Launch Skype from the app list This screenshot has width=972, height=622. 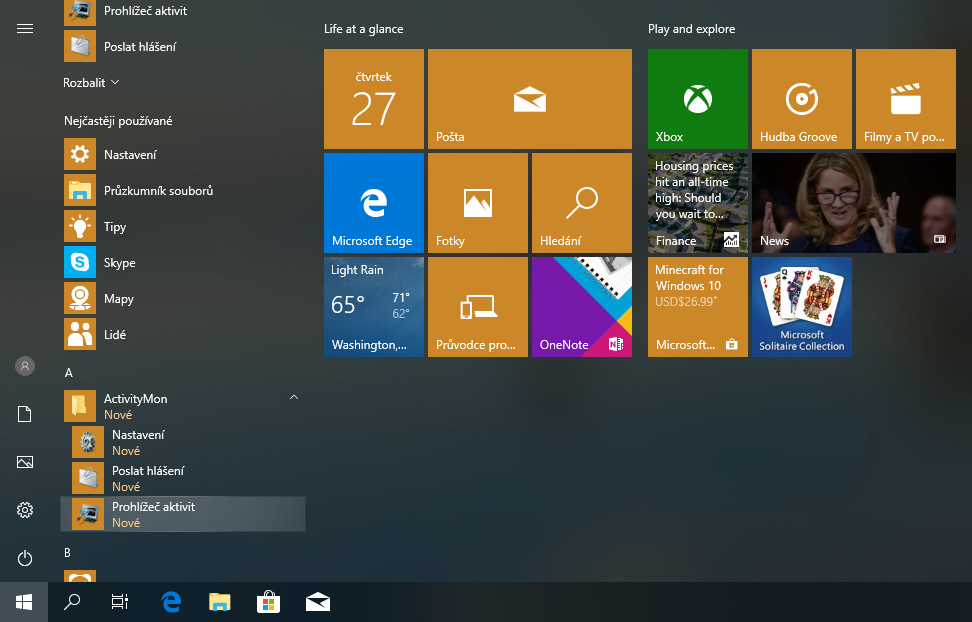pos(184,262)
